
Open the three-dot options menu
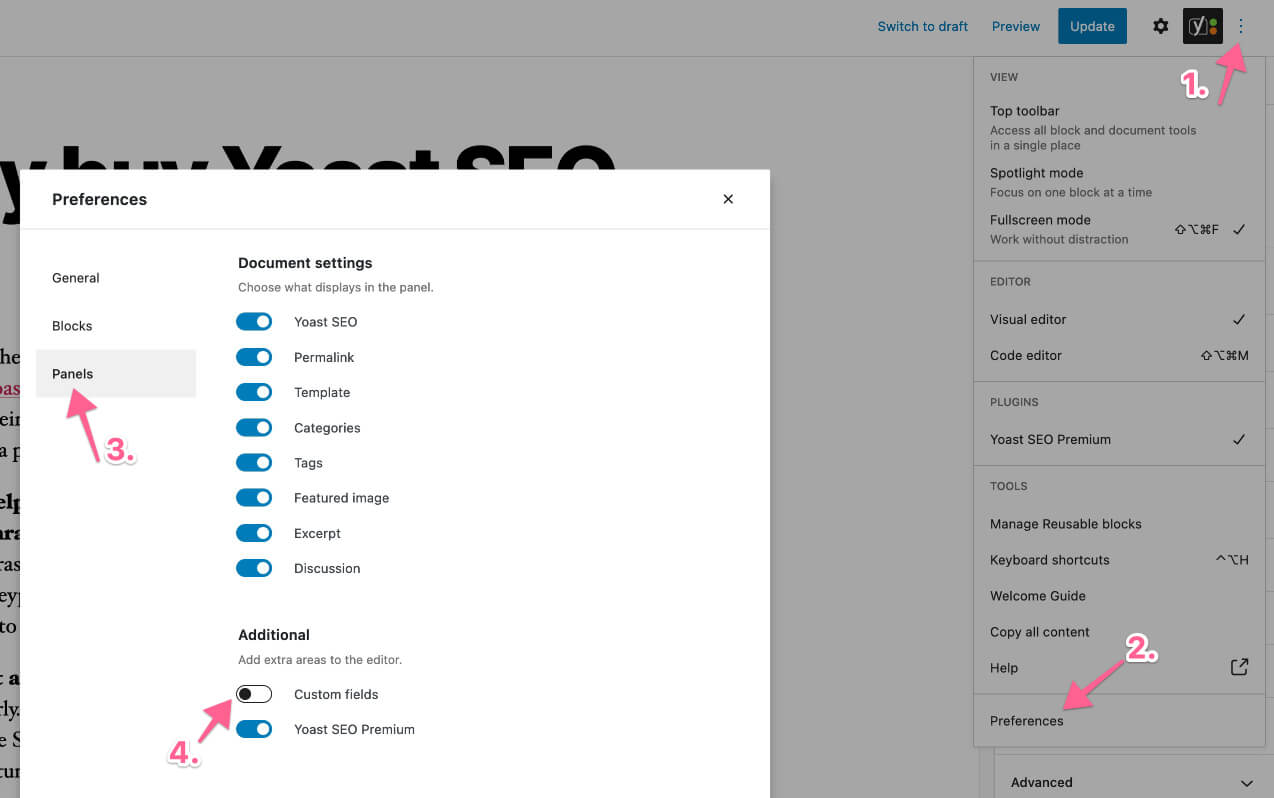click(1241, 27)
